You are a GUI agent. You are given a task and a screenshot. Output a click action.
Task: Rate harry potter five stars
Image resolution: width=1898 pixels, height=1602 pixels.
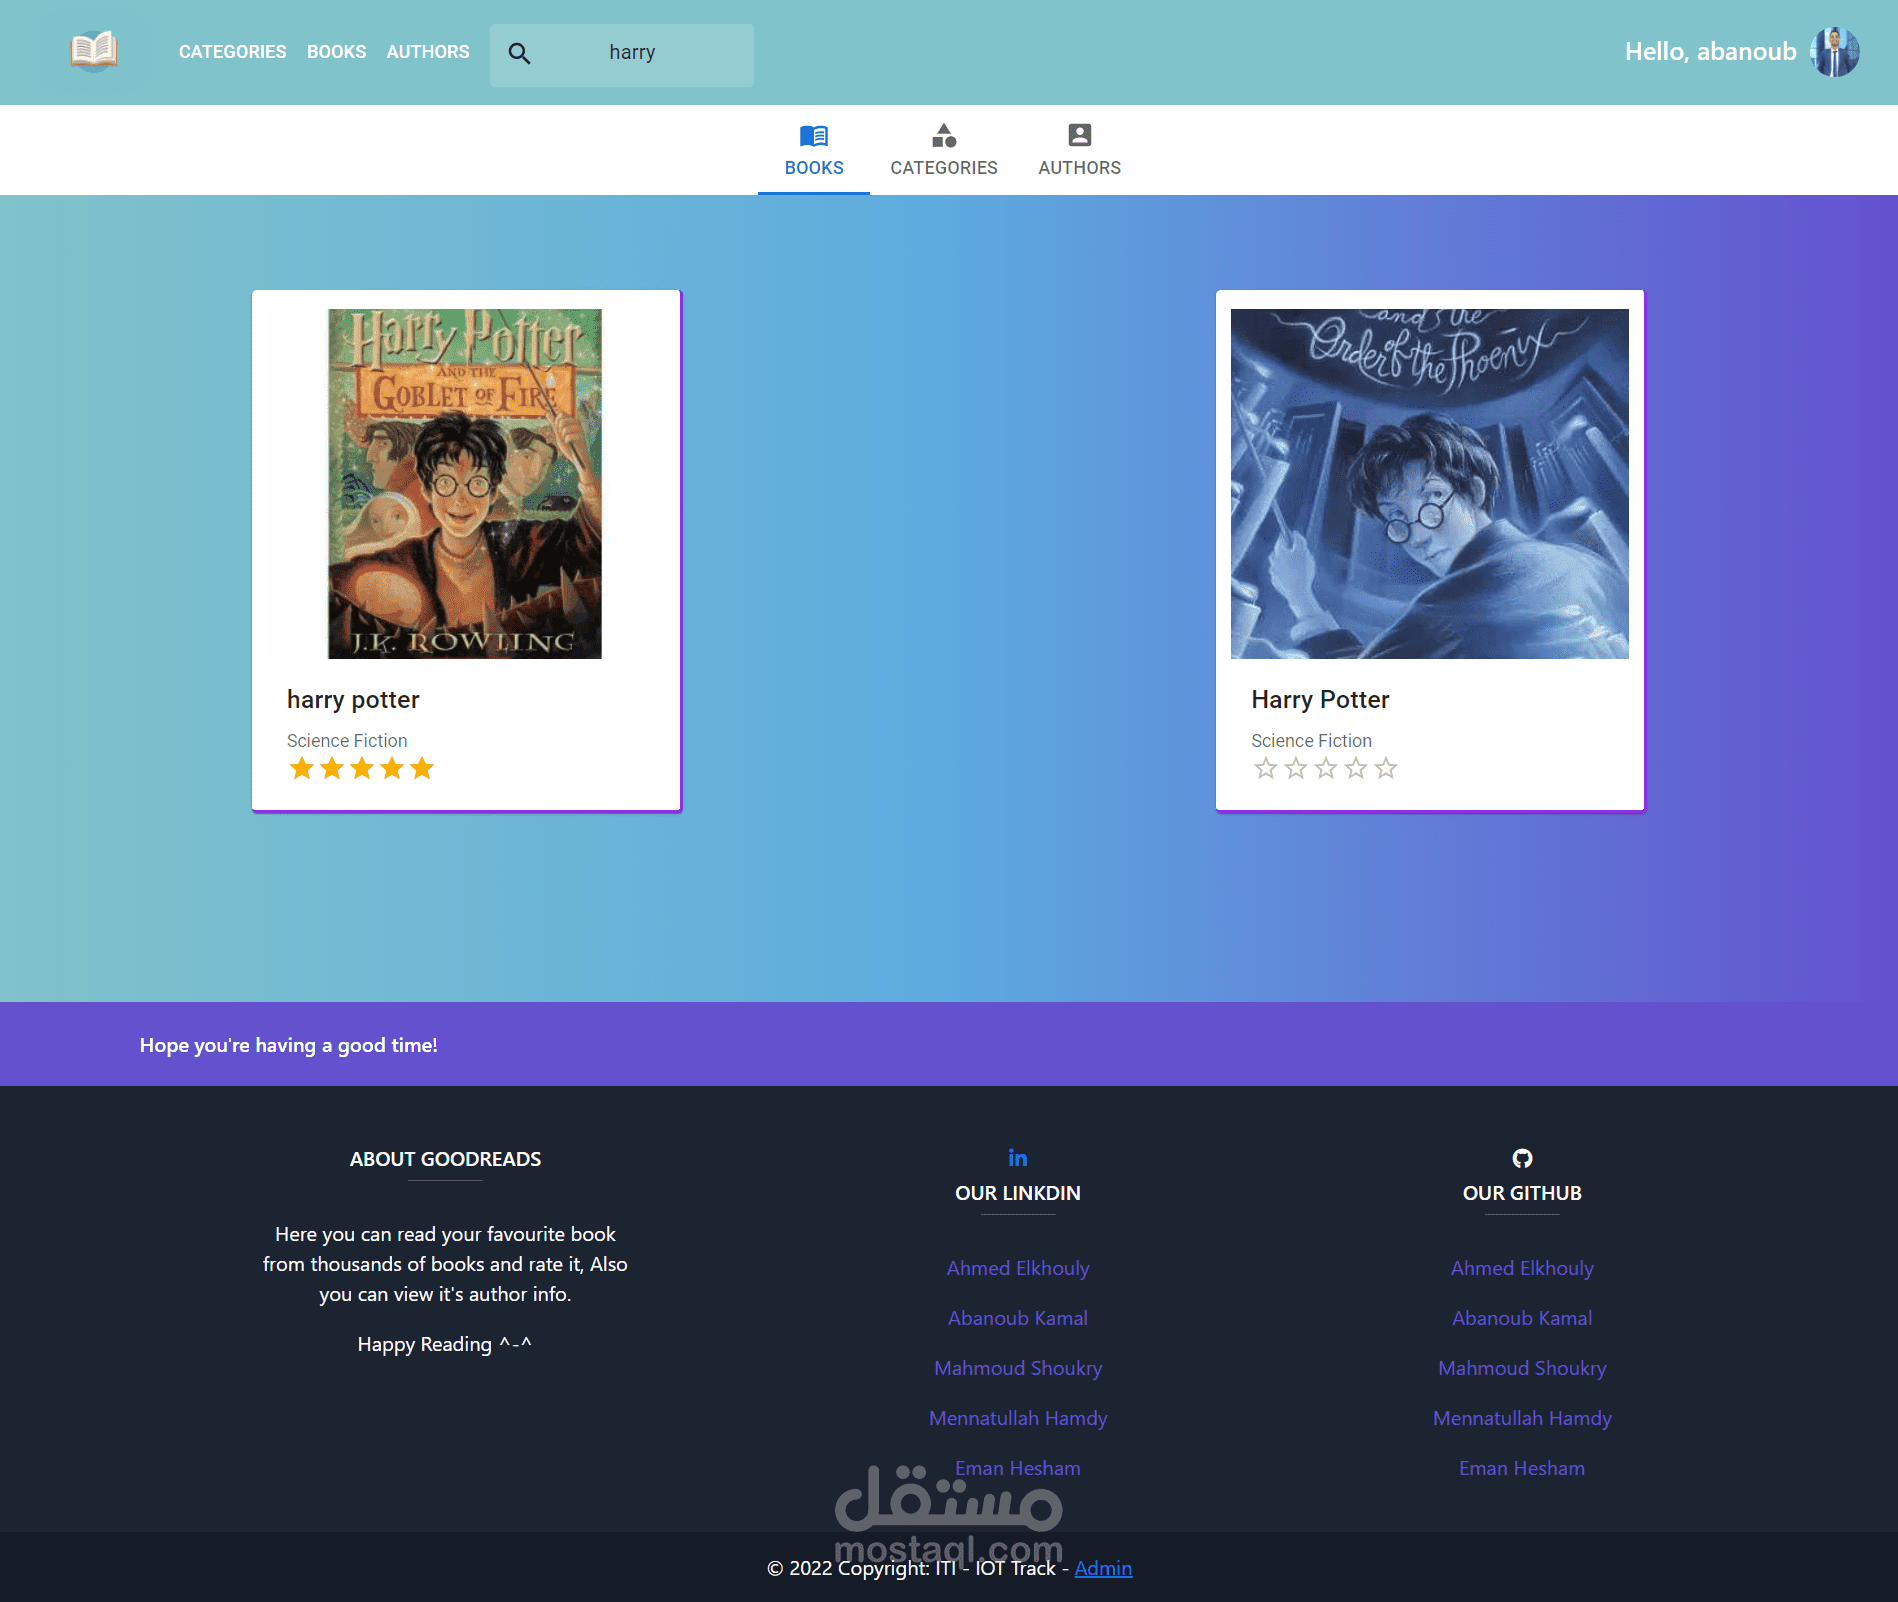422,768
